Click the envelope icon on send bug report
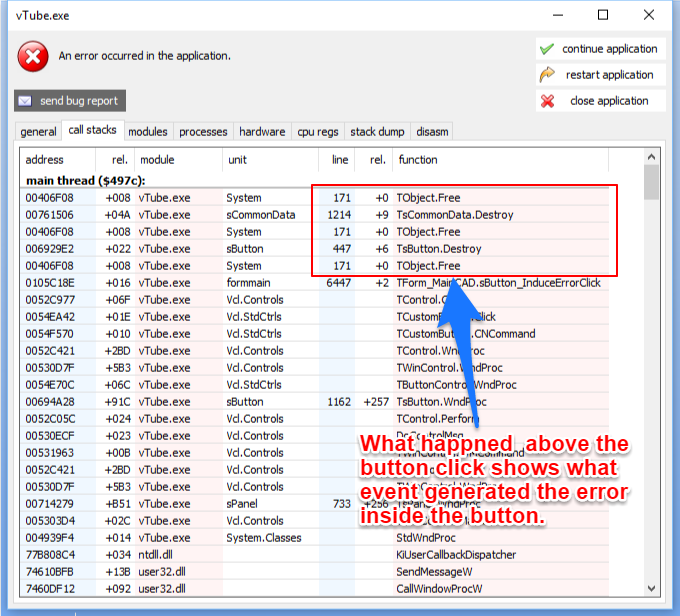This screenshot has height=616, width=680. tap(26, 101)
